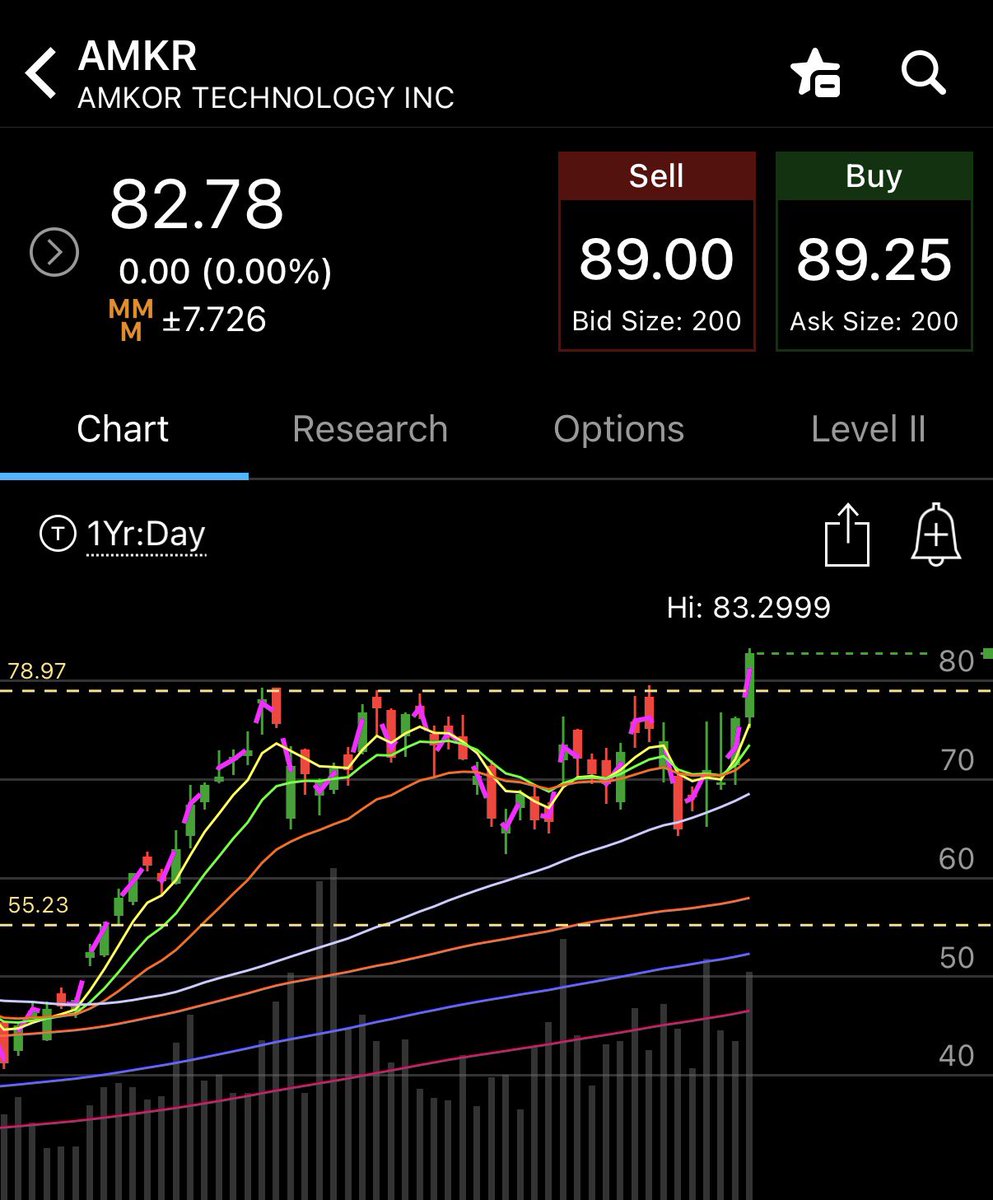993x1200 pixels.
Task: Tap the back arrow beside AMKR
Action: point(40,75)
